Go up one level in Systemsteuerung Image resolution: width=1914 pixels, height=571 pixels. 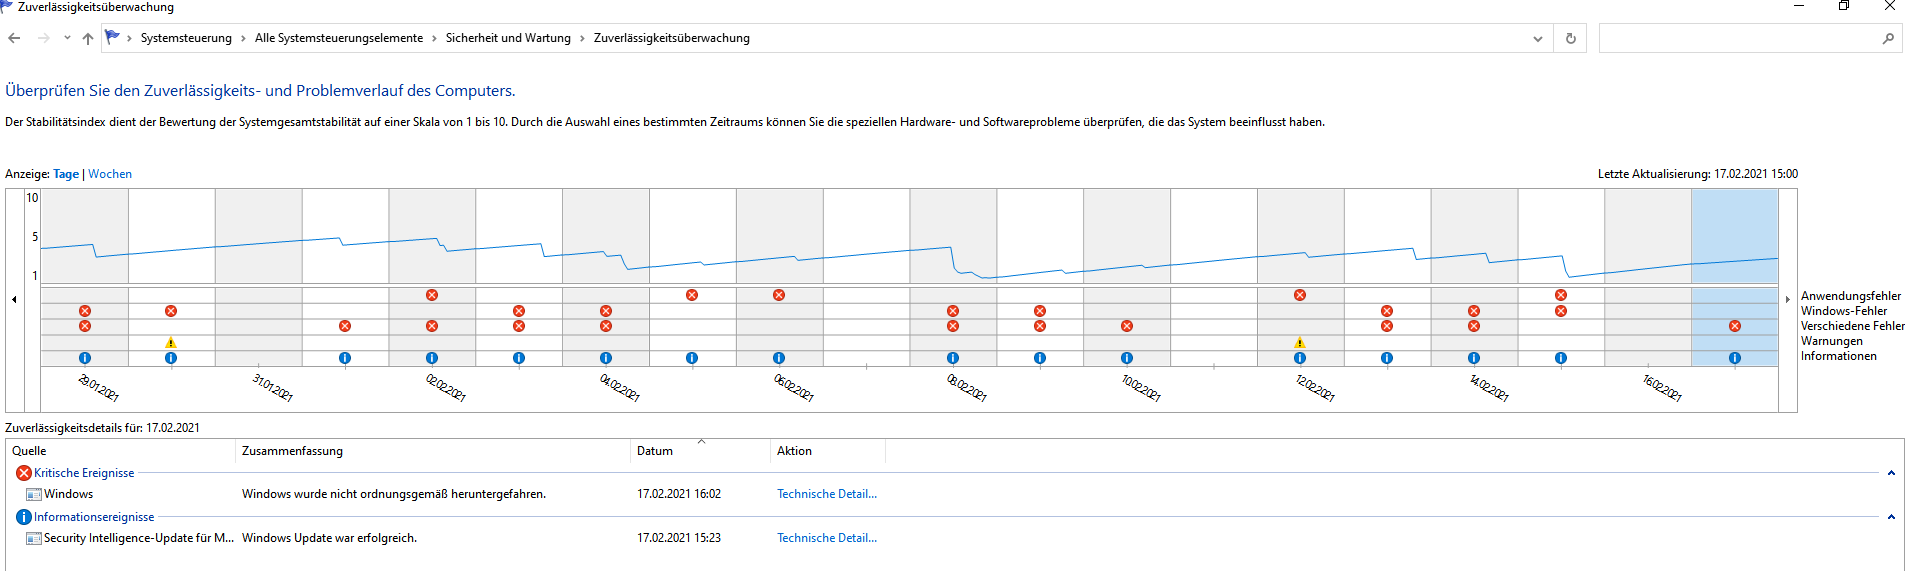pyautogui.click(x=88, y=38)
